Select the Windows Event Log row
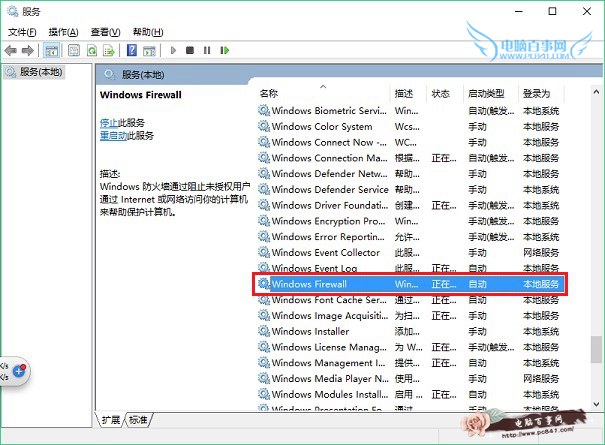Viewport: 605px width, 445px height. click(410, 267)
